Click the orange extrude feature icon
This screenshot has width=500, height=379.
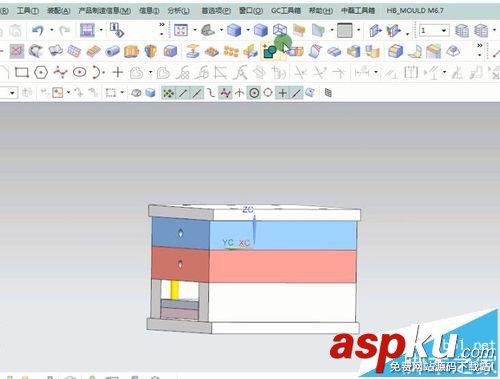(x=131, y=51)
